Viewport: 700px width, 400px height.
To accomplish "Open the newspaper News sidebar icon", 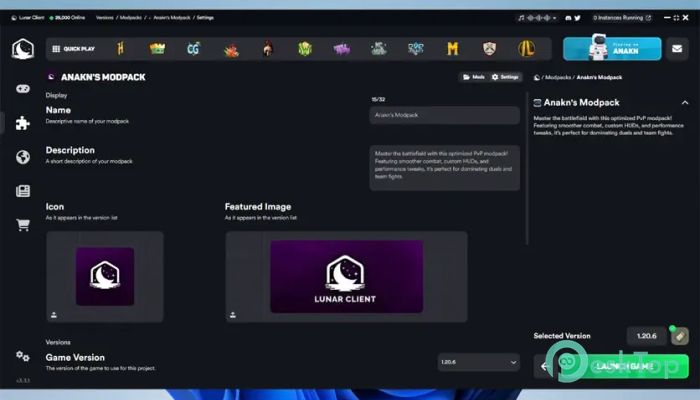I will point(23,191).
